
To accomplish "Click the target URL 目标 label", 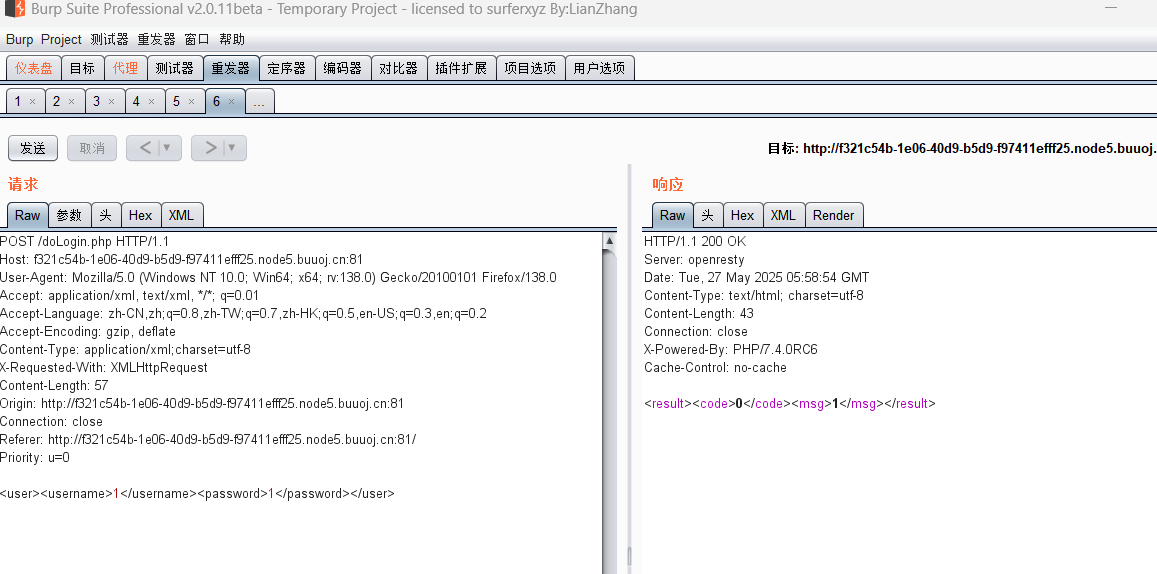I will pyautogui.click(x=782, y=148).
